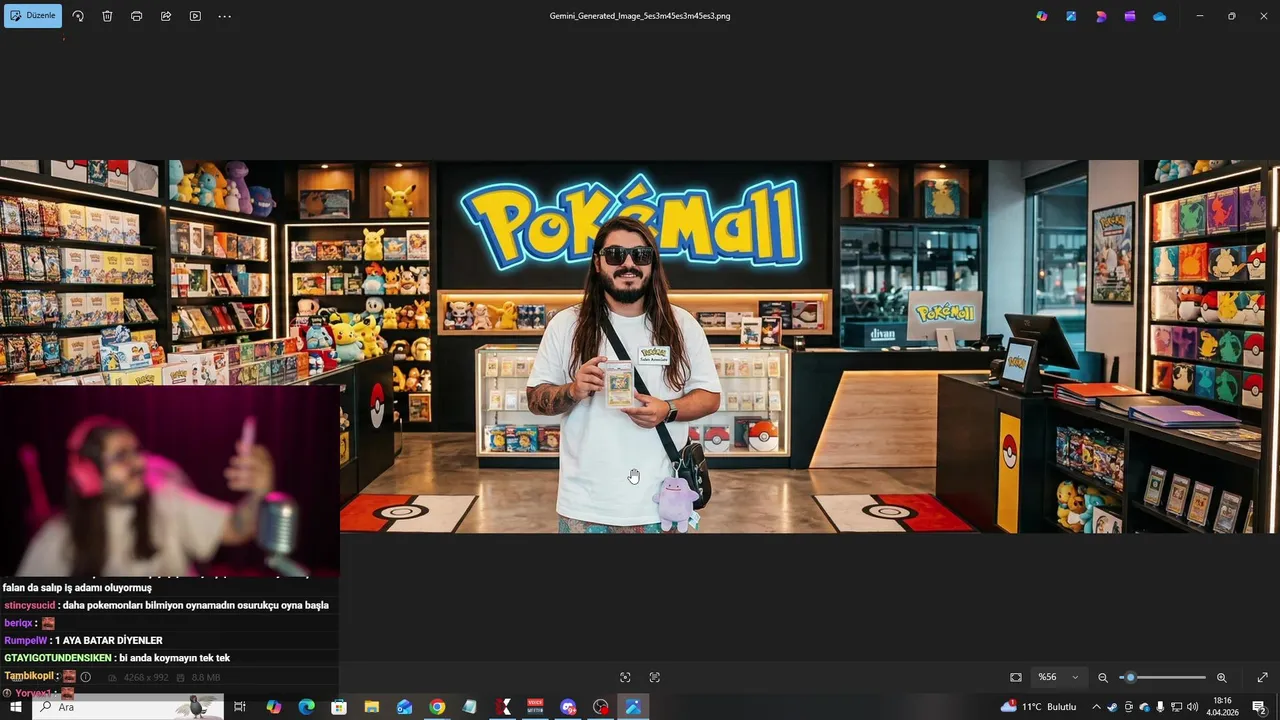Viewport: 1280px width, 720px height.
Task: Open File Explorer from the taskbar
Action: point(372,707)
